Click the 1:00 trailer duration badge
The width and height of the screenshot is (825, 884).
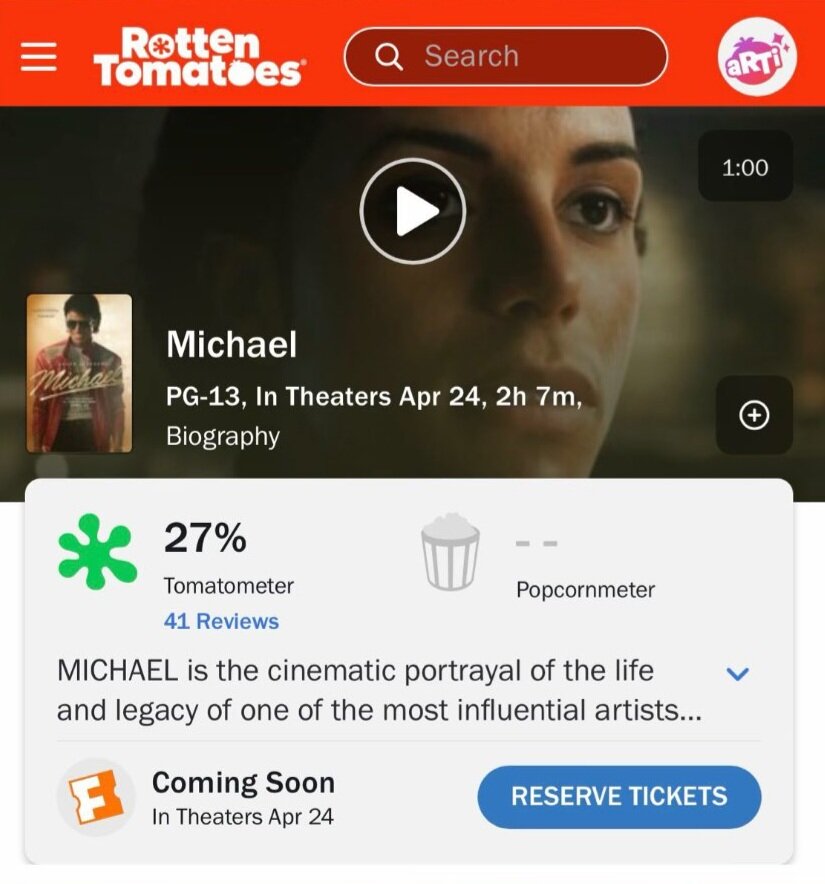[745, 167]
